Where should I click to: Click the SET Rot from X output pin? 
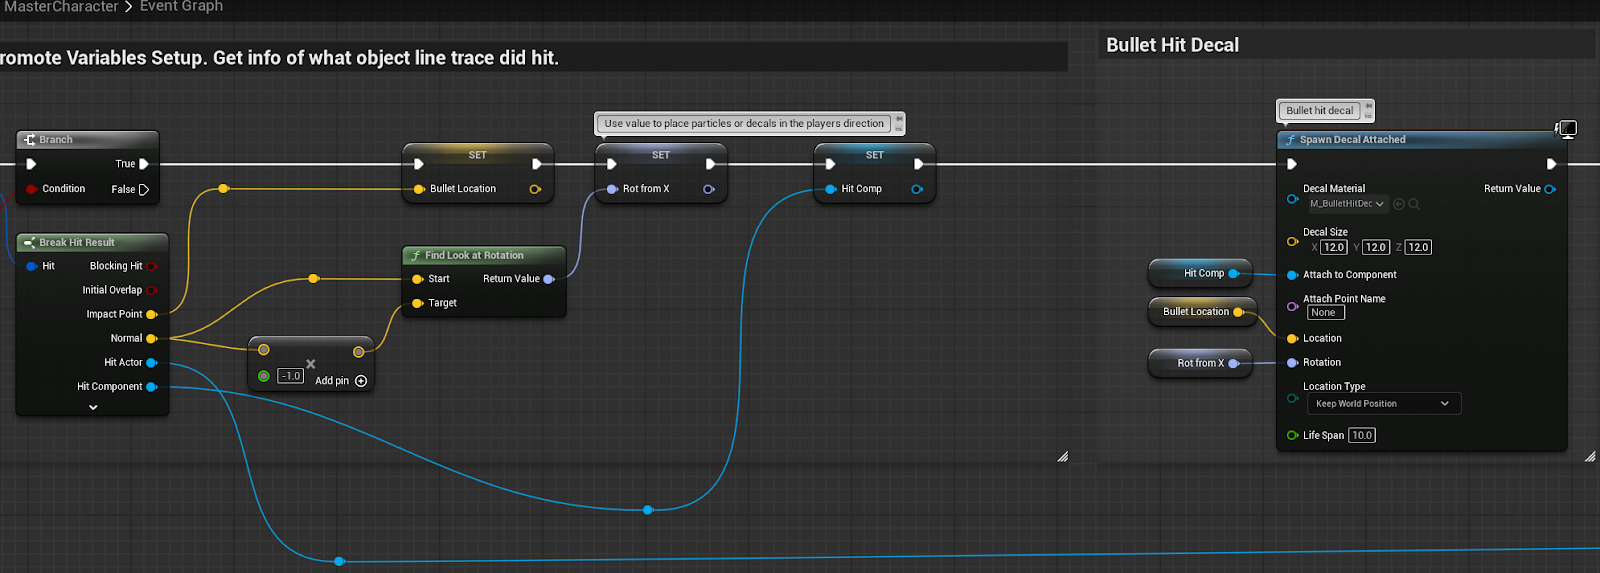click(709, 189)
